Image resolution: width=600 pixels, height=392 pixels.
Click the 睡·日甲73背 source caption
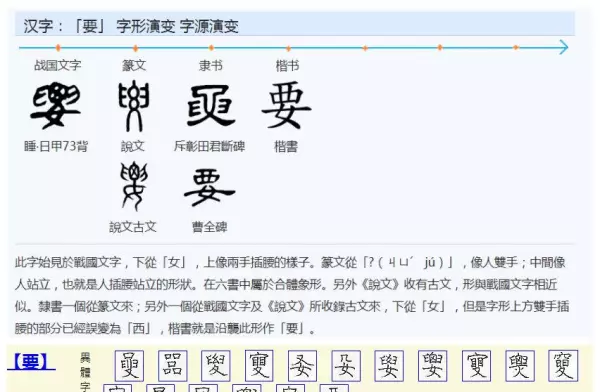(x=56, y=146)
